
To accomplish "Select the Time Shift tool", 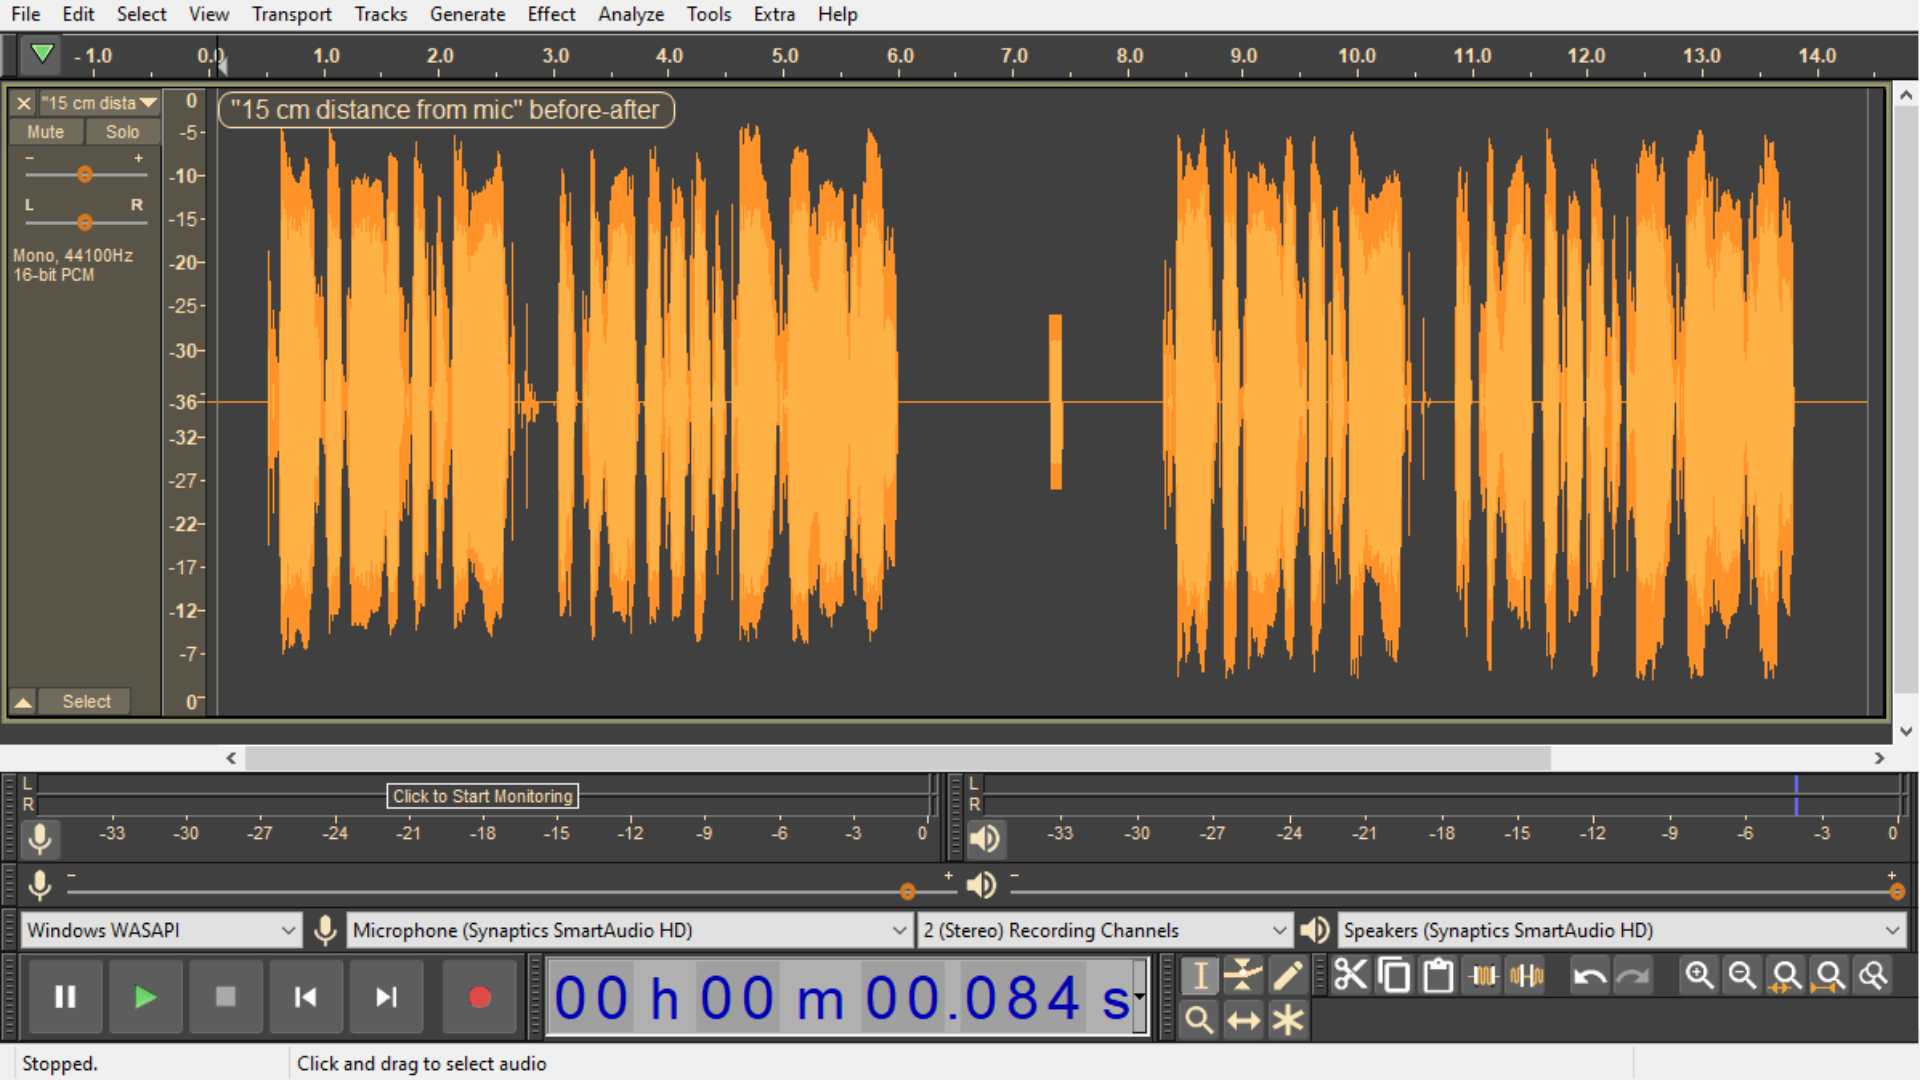I will point(1243,1020).
